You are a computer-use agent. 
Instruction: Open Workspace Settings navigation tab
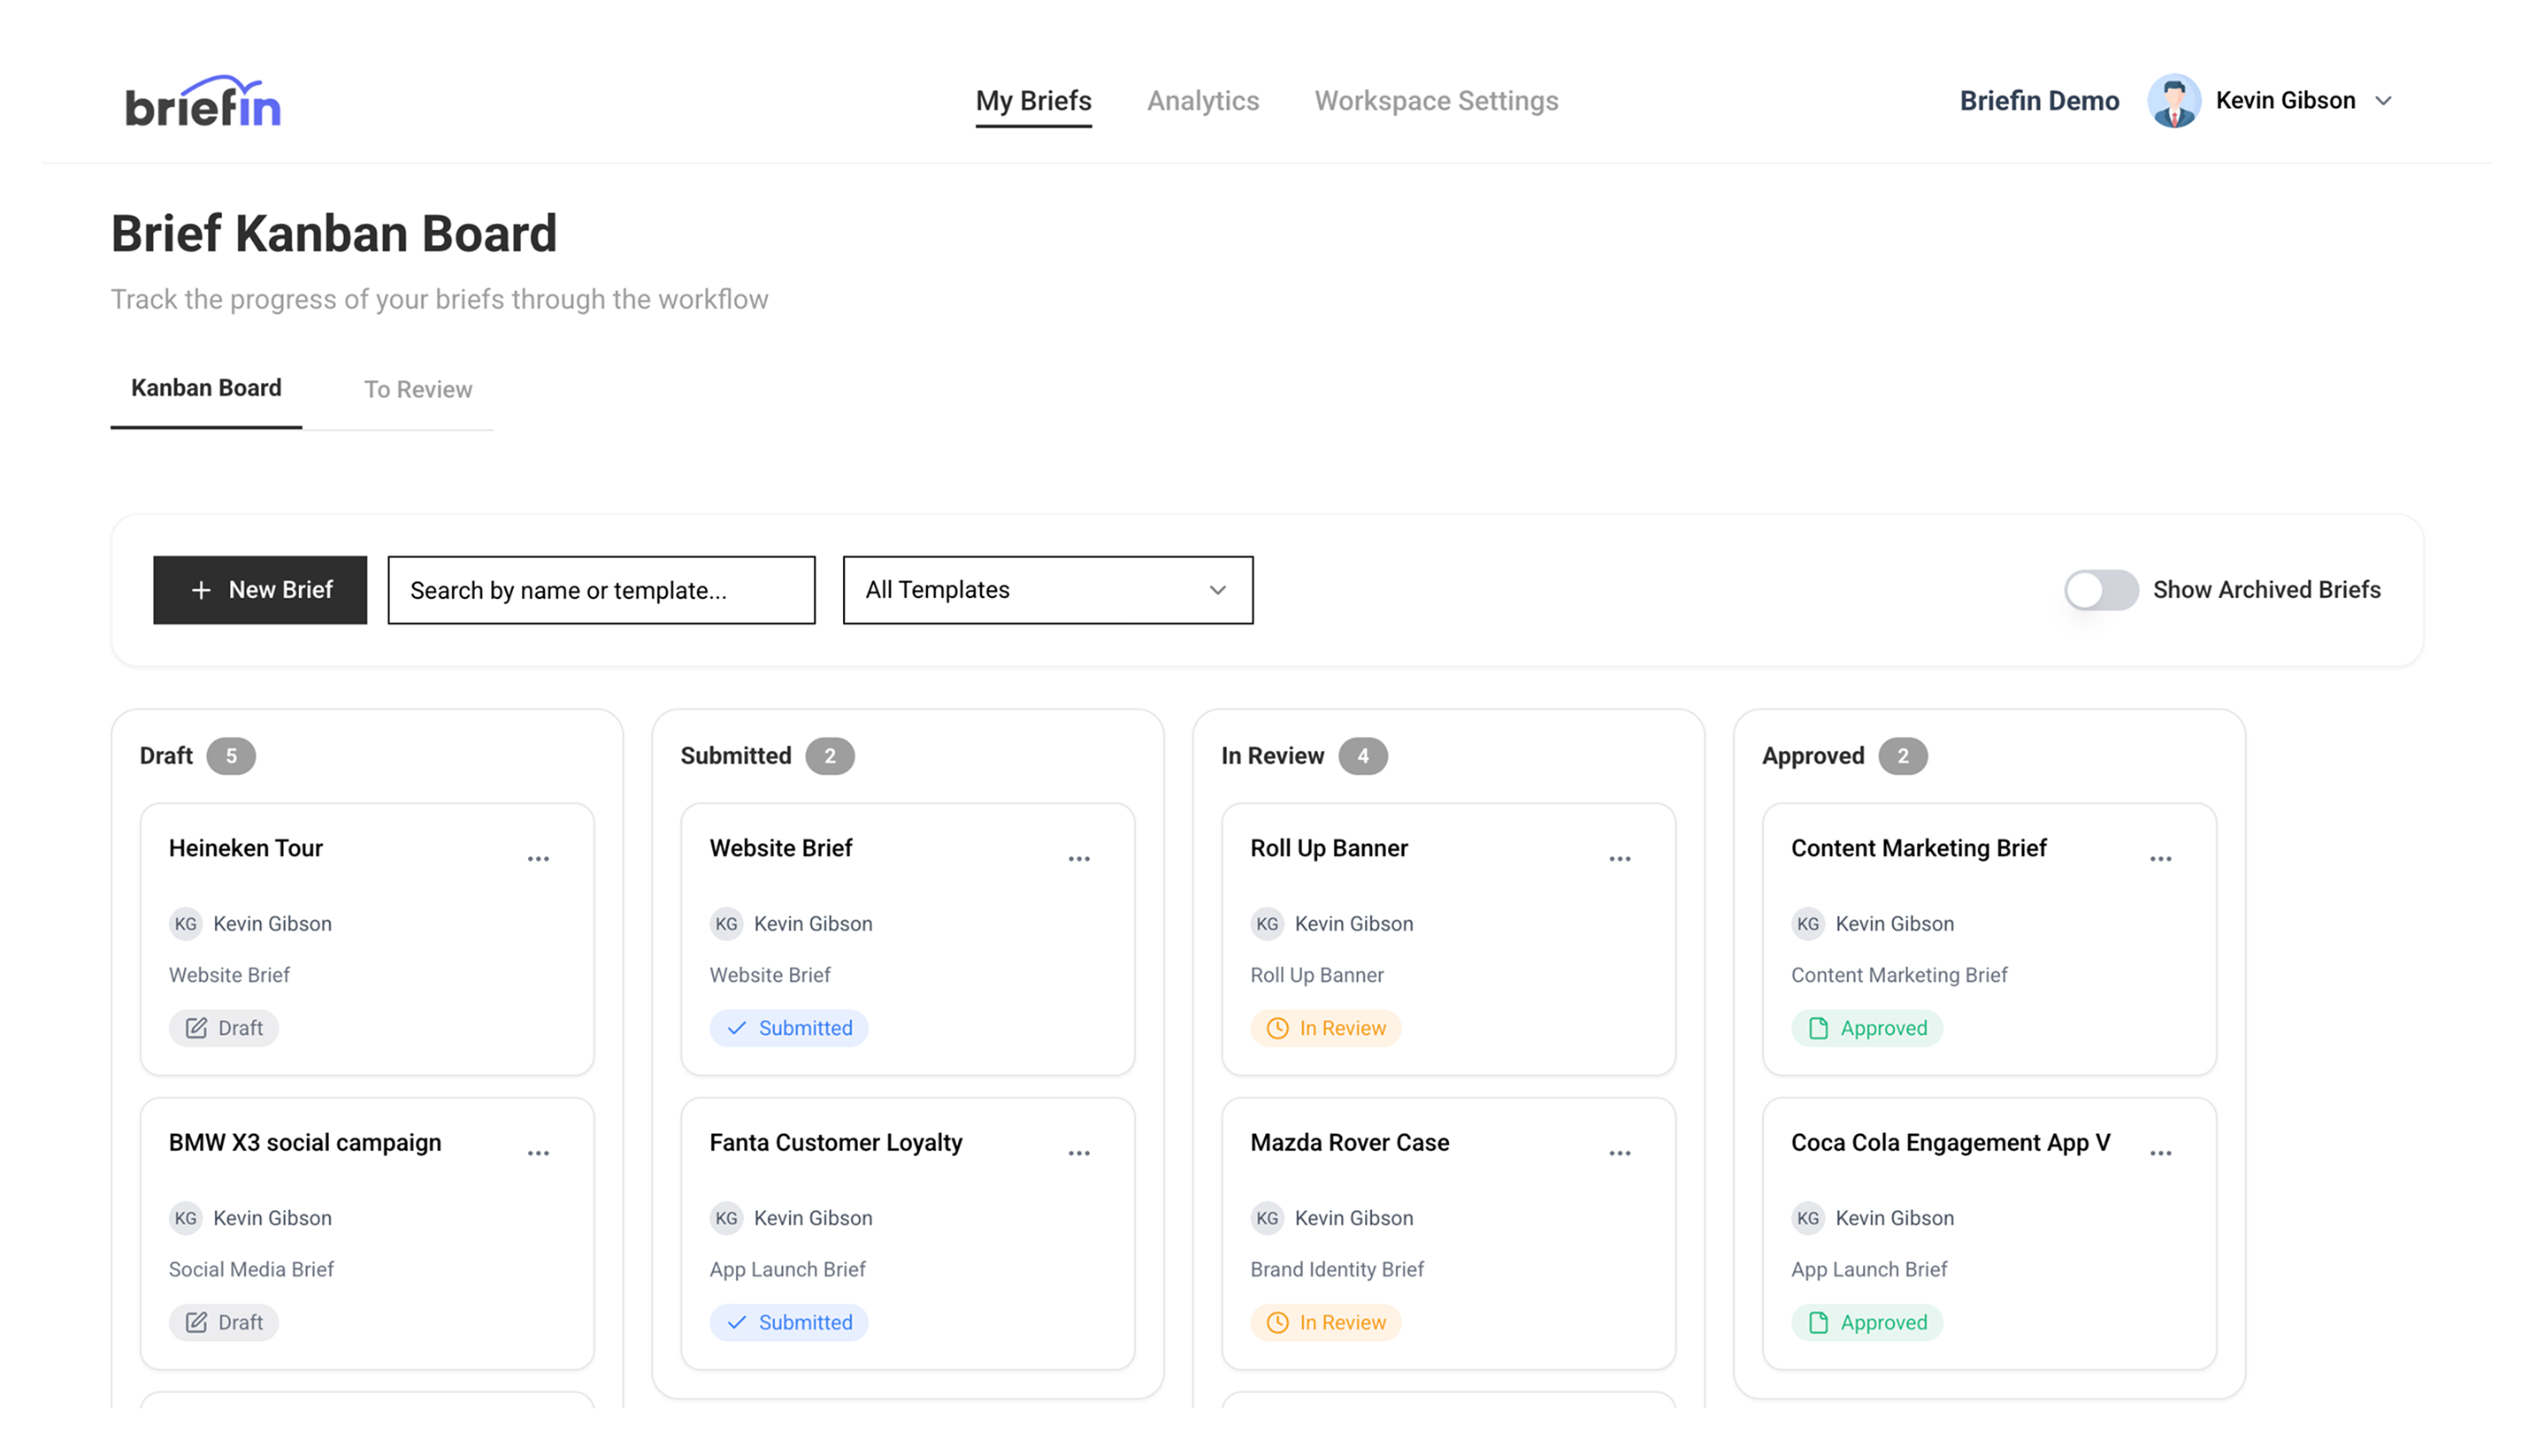pos(1436,101)
